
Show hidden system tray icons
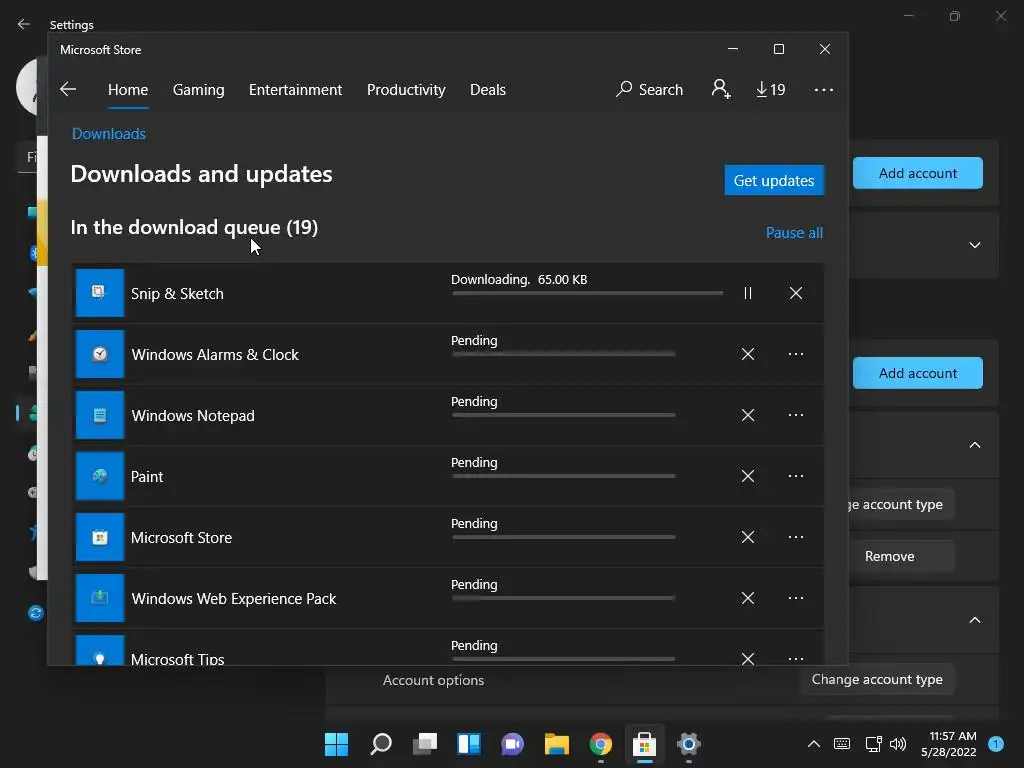coord(814,744)
